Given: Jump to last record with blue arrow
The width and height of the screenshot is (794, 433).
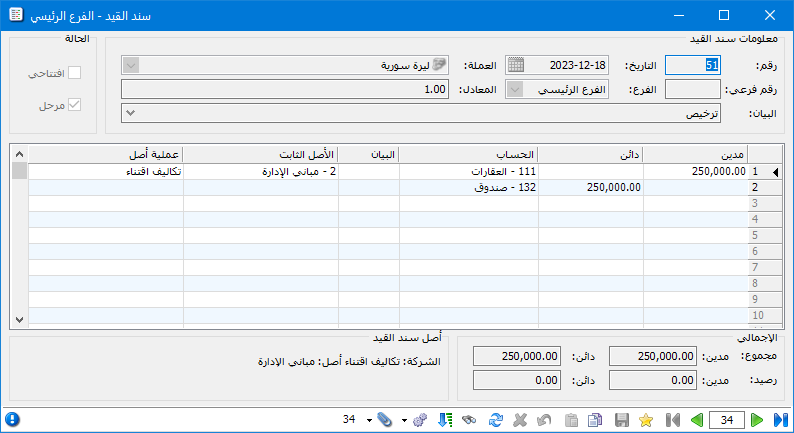Looking at the screenshot, I should [781, 420].
